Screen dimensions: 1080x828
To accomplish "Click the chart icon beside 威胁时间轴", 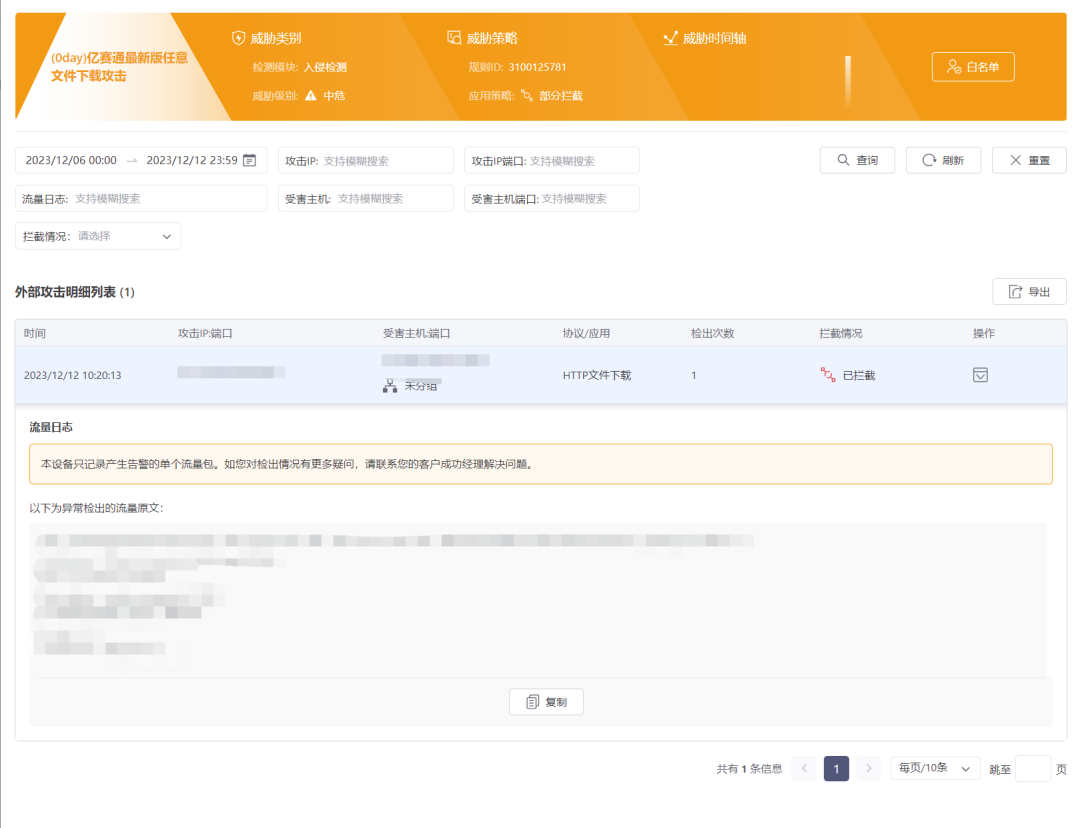I will (x=670, y=38).
